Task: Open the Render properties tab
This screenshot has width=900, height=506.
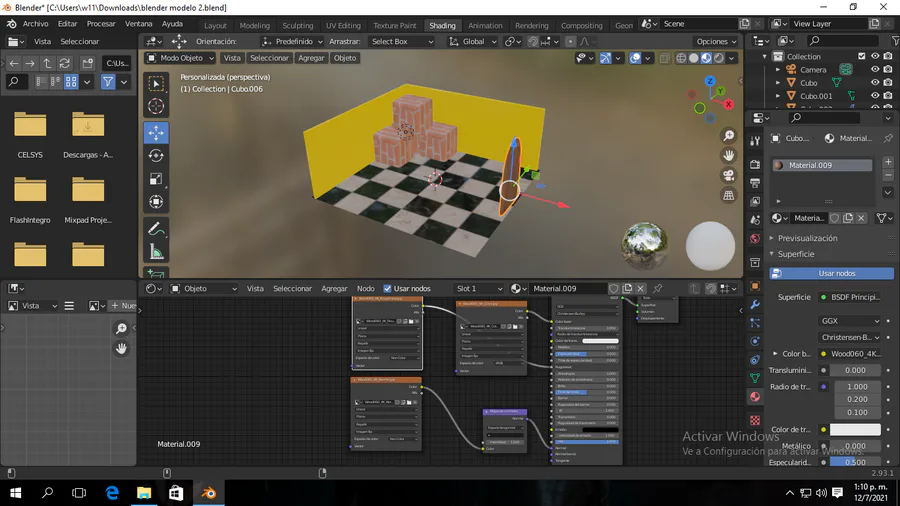Action: tap(755, 165)
